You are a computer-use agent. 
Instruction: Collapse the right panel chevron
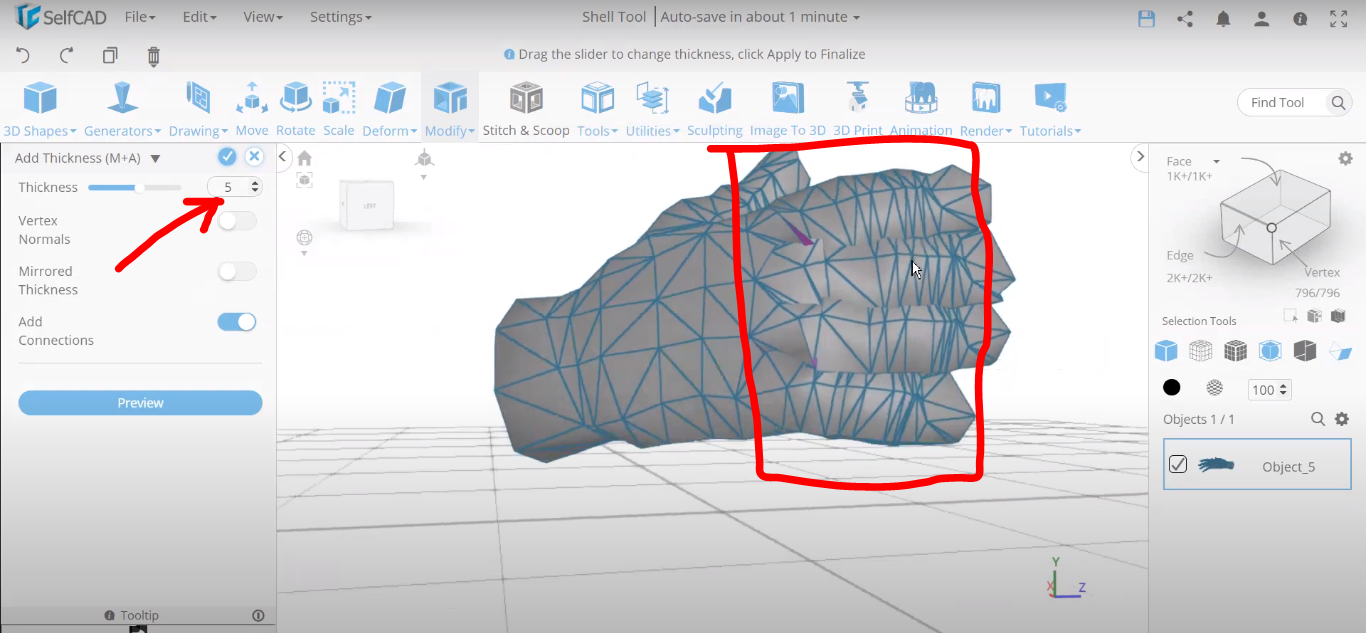(1139, 156)
